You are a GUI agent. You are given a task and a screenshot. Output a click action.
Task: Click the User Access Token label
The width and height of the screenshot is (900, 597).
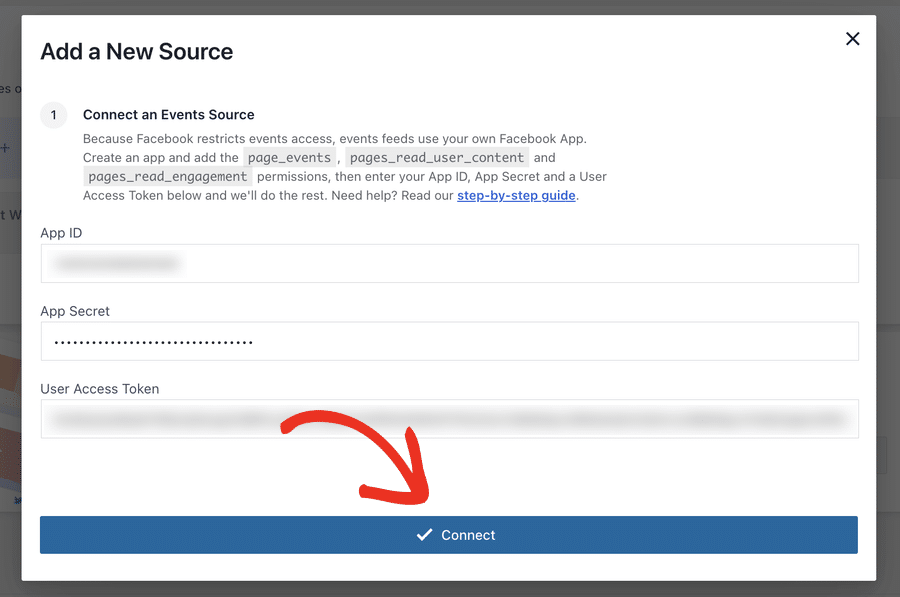(x=100, y=389)
